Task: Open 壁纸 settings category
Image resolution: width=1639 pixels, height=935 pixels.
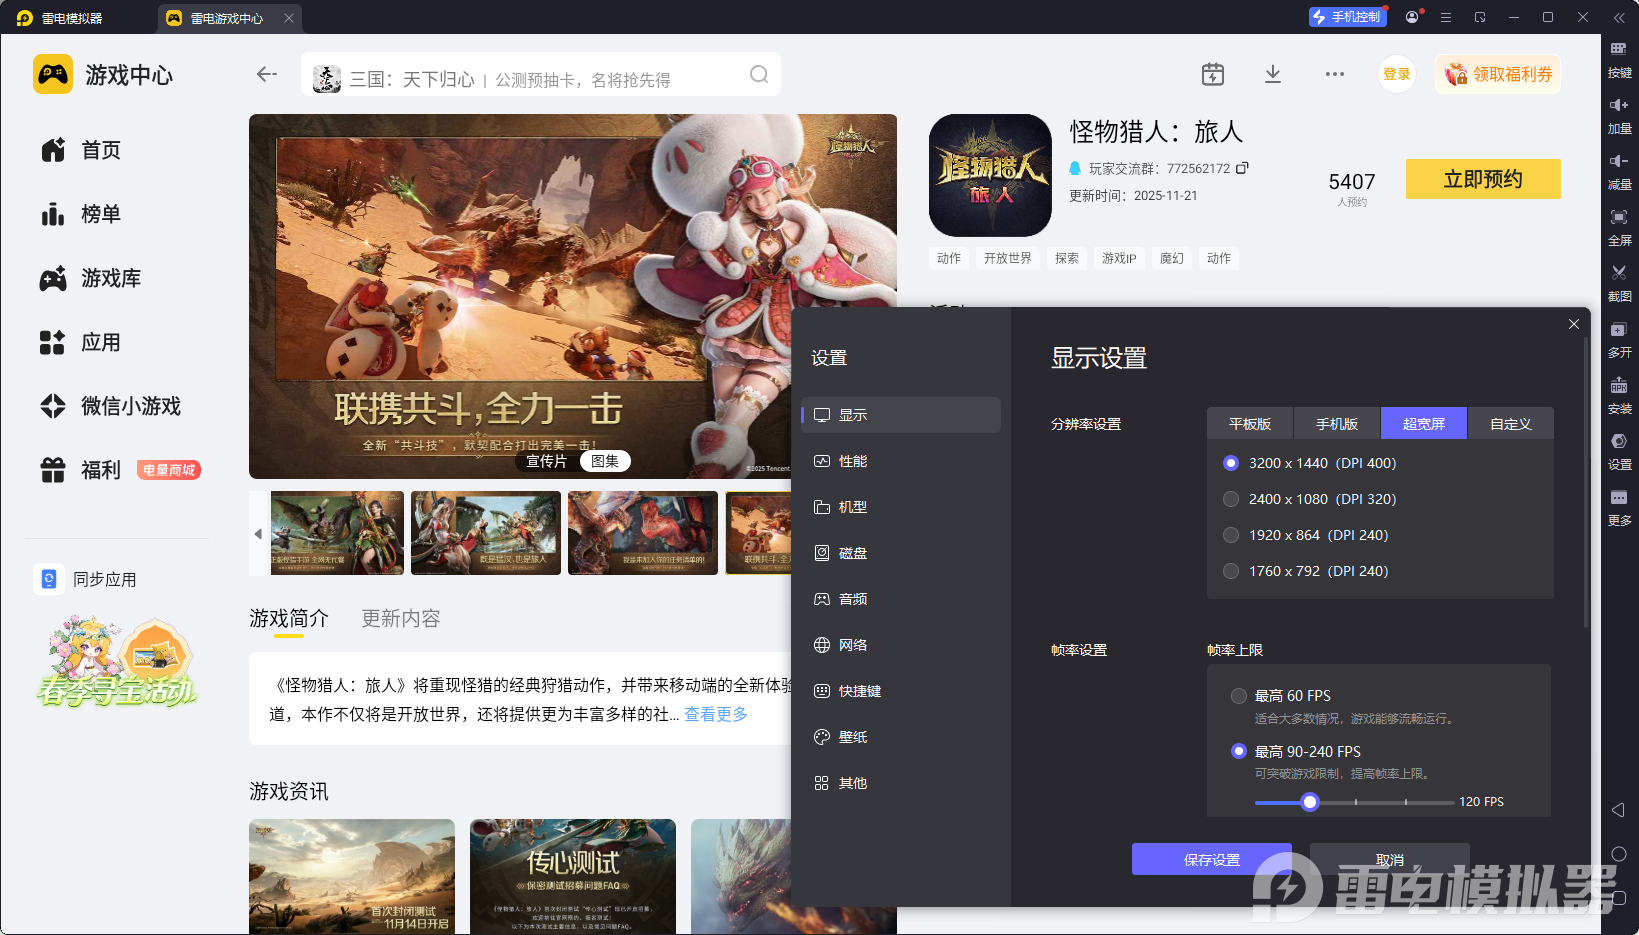Action: (901, 737)
